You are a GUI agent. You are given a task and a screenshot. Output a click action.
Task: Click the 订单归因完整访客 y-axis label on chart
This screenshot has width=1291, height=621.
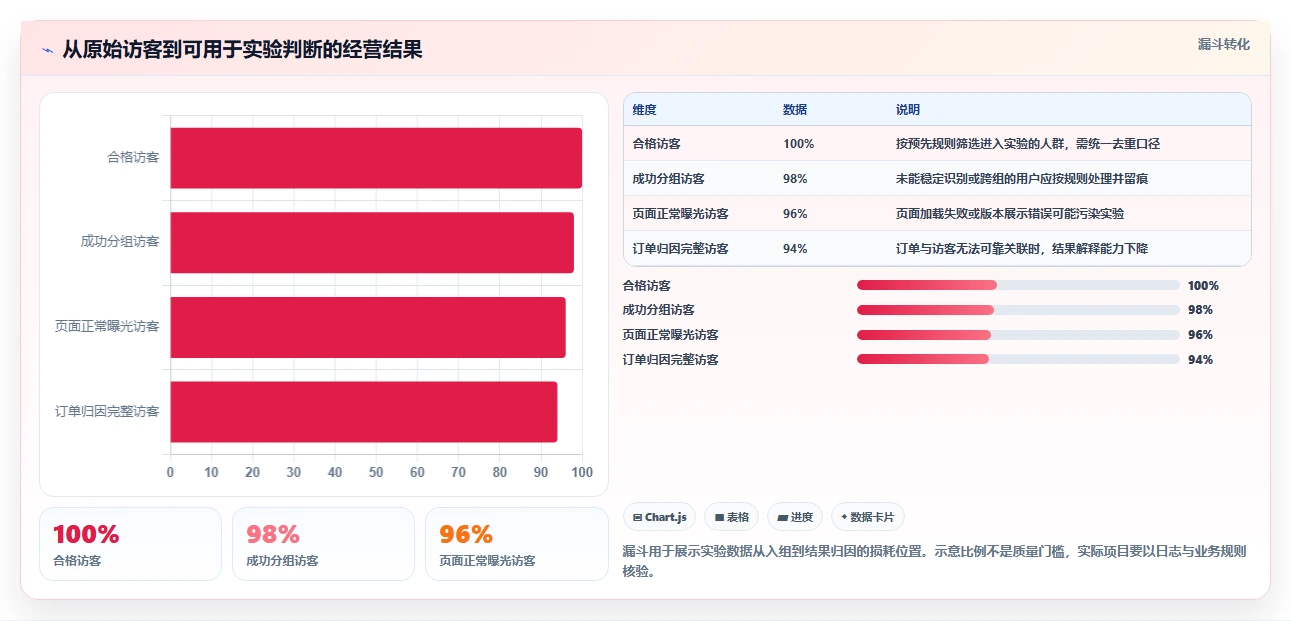tap(107, 411)
